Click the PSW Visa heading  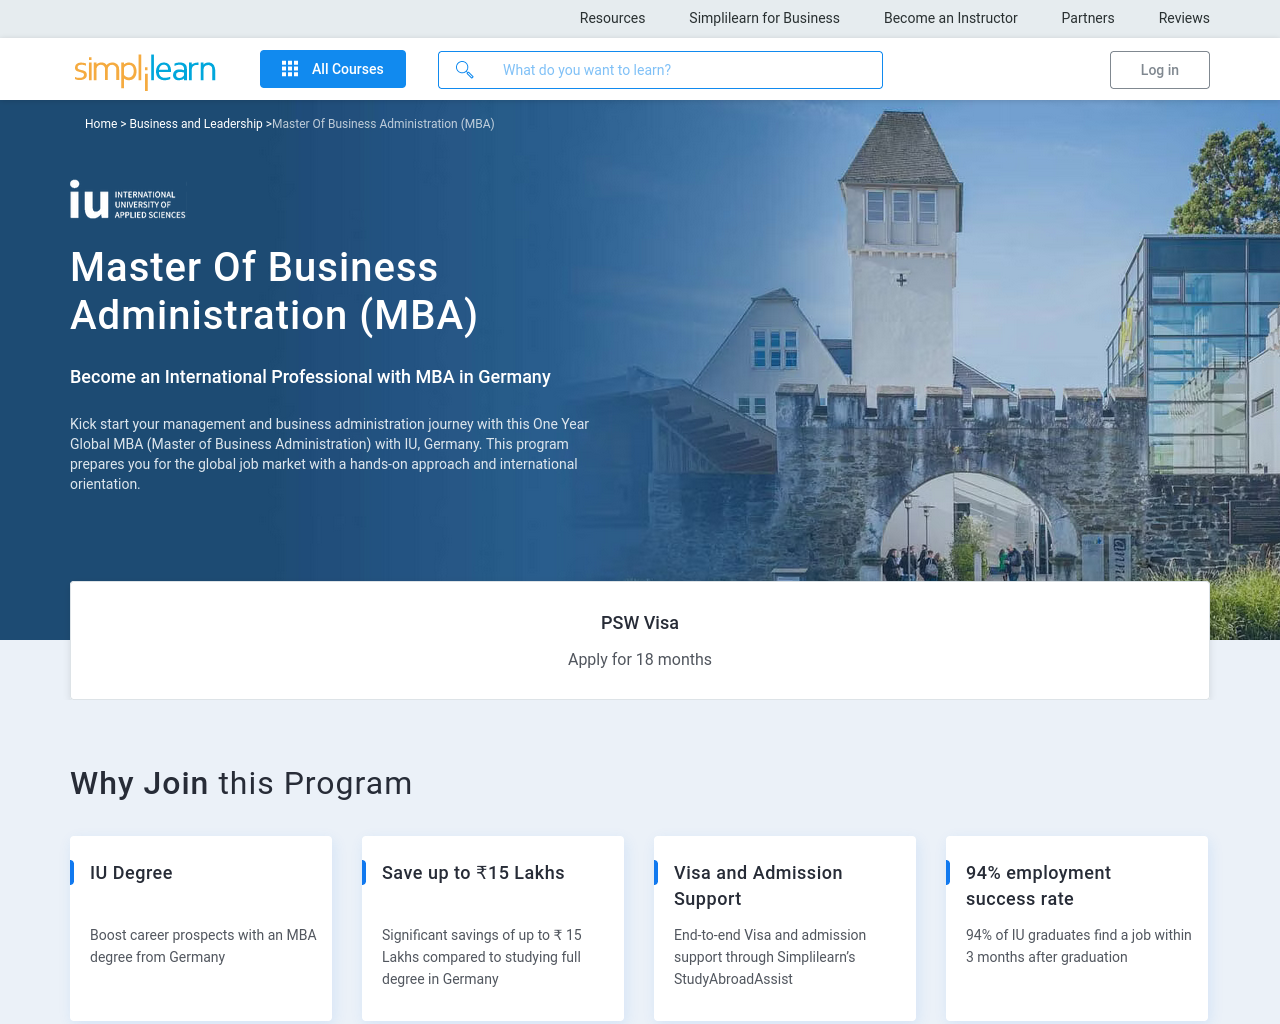(x=640, y=623)
